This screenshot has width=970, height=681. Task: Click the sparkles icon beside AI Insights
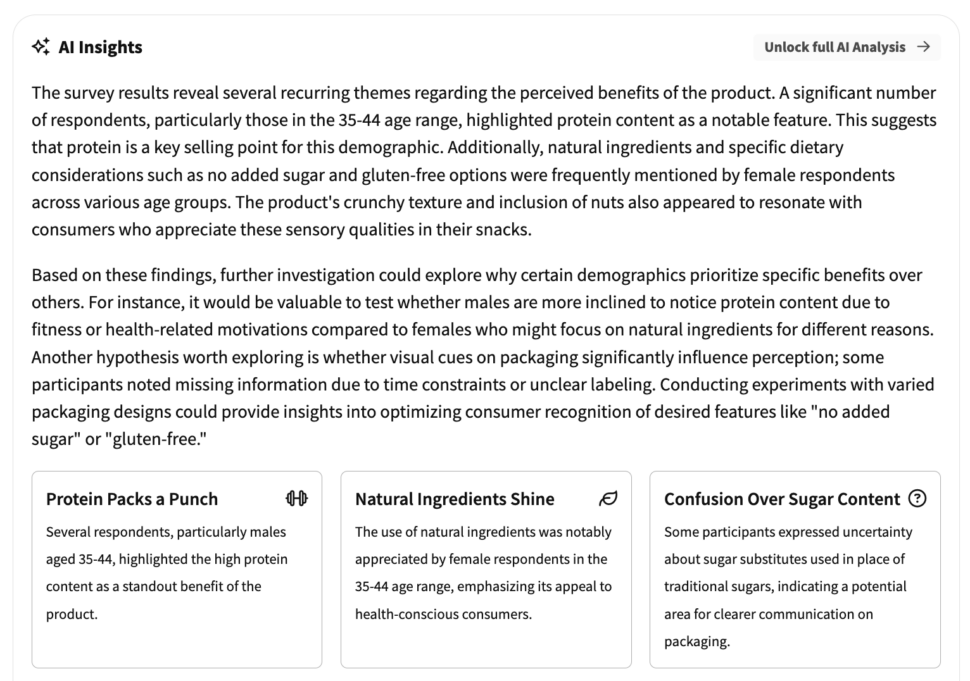click(x=42, y=46)
